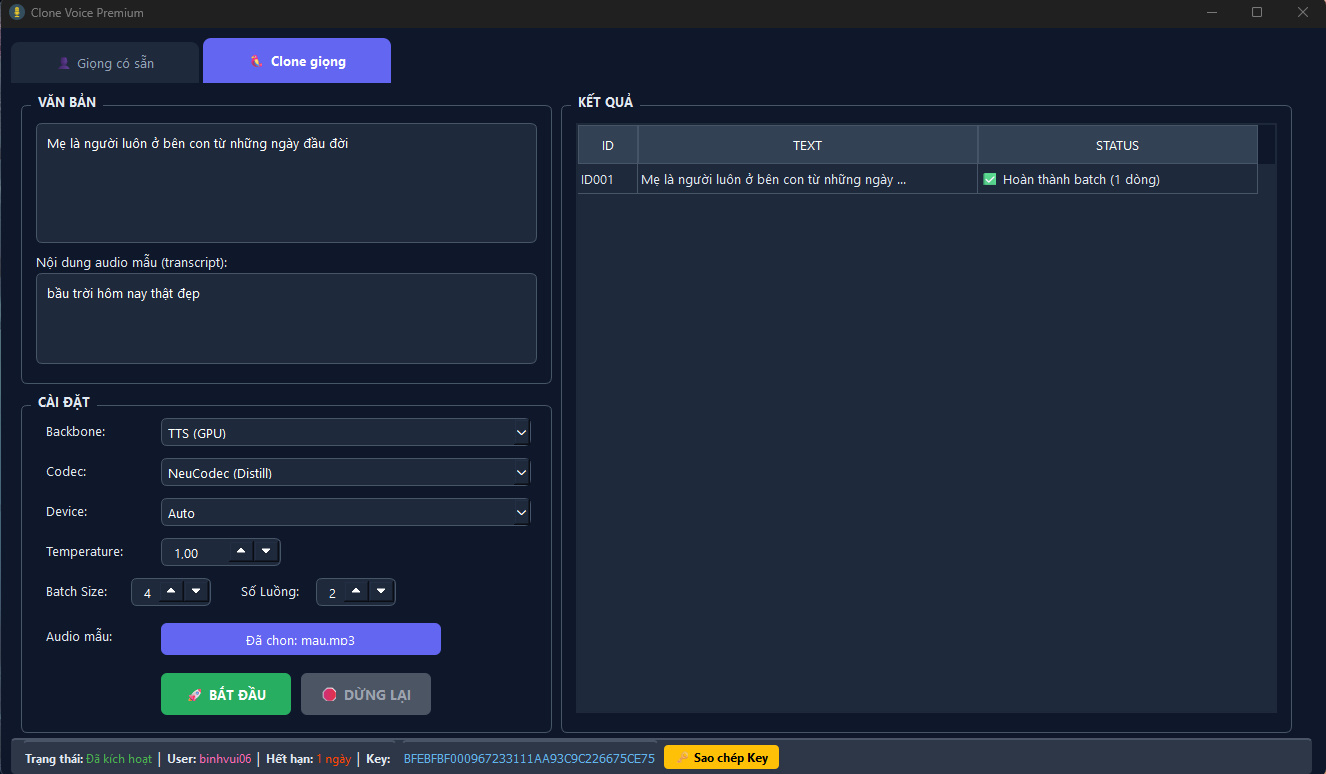Image resolution: width=1326 pixels, height=774 pixels.
Task: Choose the sample audio file mau.mp3 button
Action: pyautogui.click(x=300, y=640)
